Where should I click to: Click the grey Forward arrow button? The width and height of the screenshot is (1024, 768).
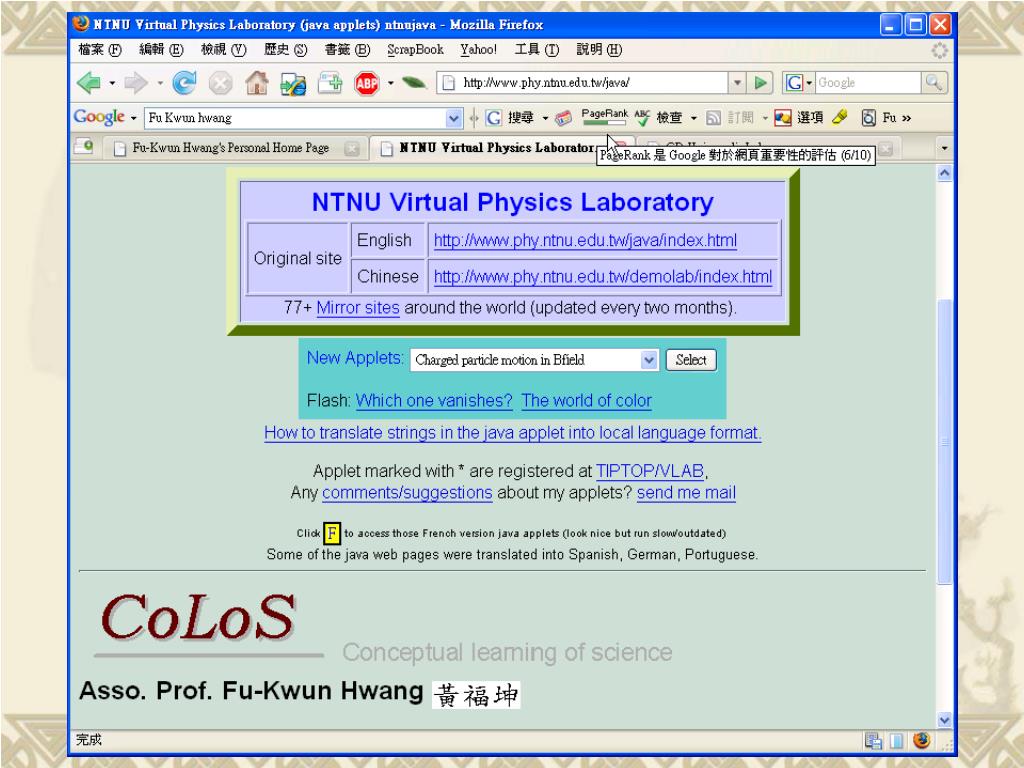point(135,83)
